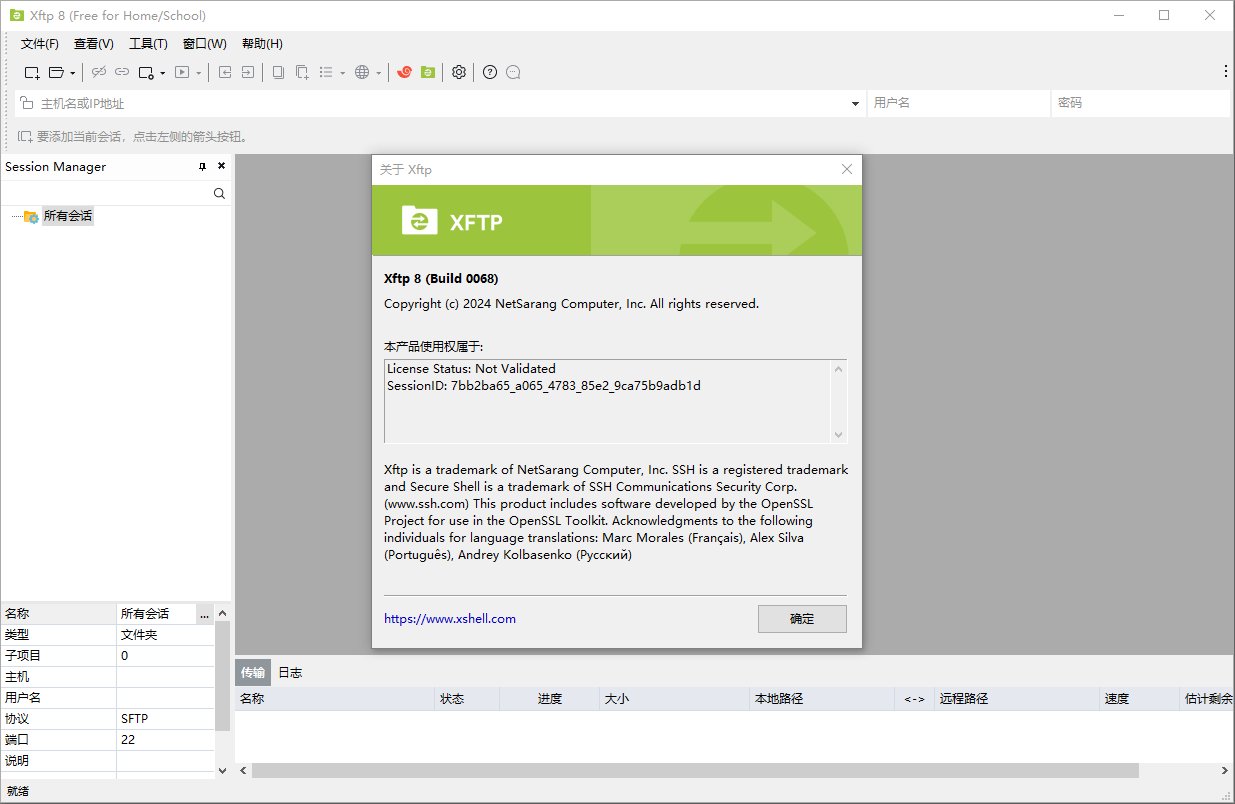Open options with the gear icon

[459, 72]
